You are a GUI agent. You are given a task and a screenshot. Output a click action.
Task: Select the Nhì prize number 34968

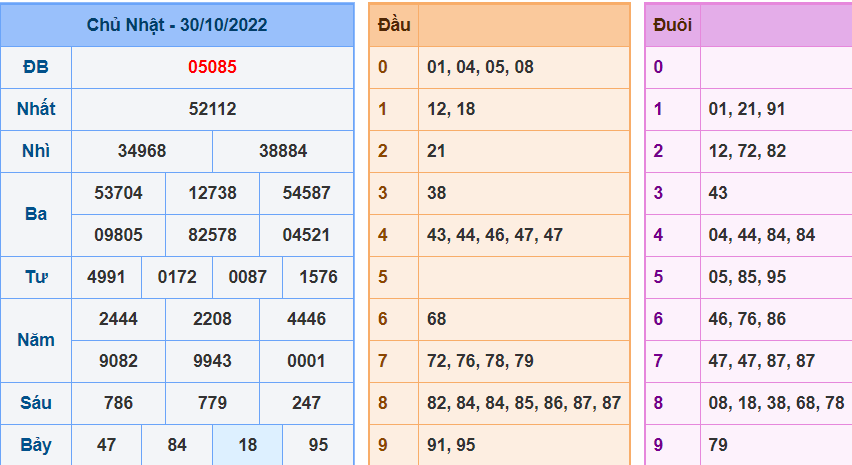point(142,150)
